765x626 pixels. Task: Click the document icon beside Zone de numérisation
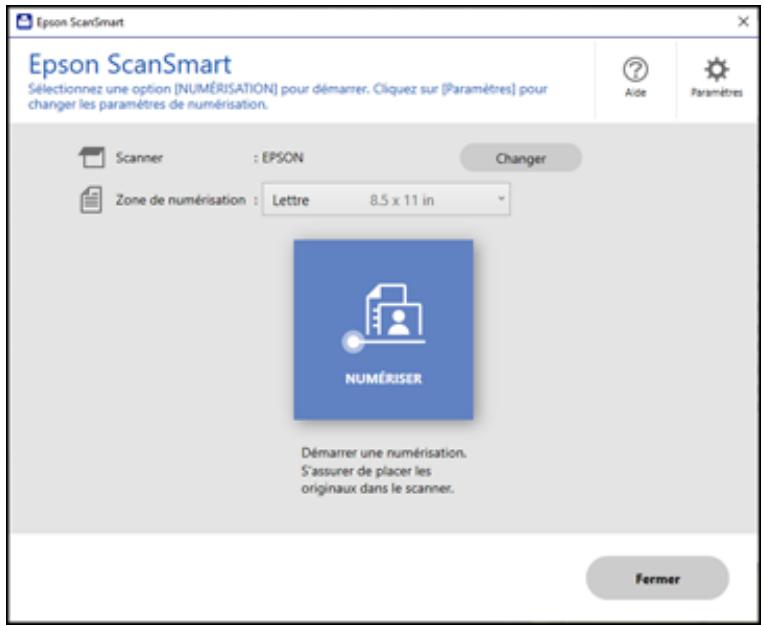91,200
